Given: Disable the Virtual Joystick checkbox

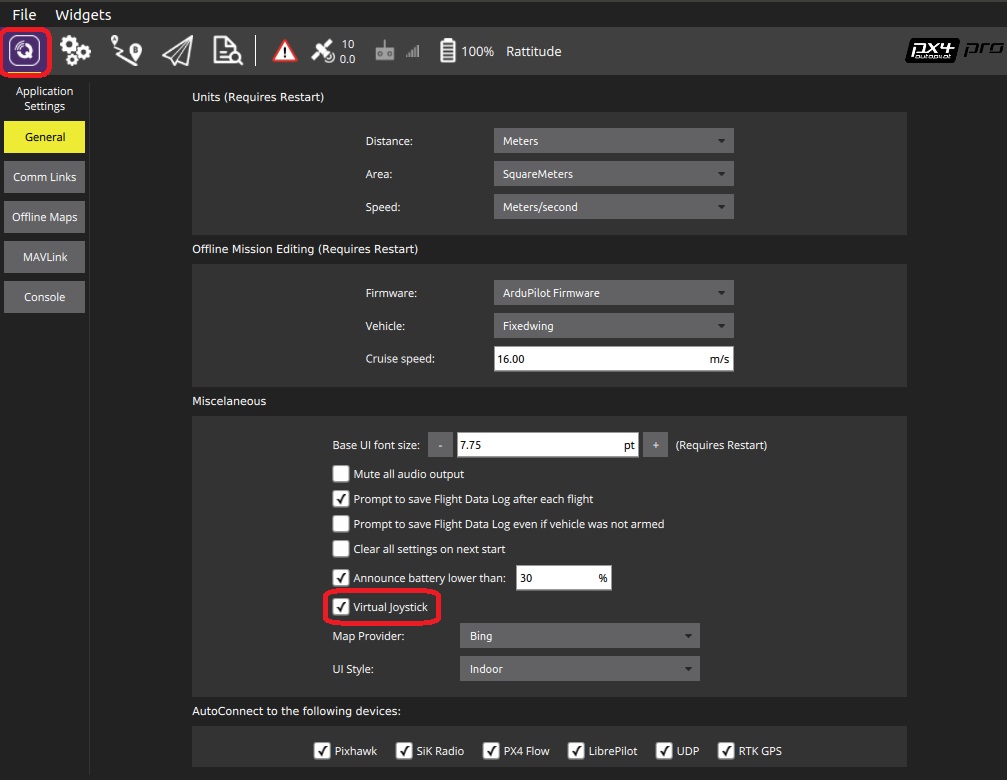Looking at the screenshot, I should (x=341, y=607).
